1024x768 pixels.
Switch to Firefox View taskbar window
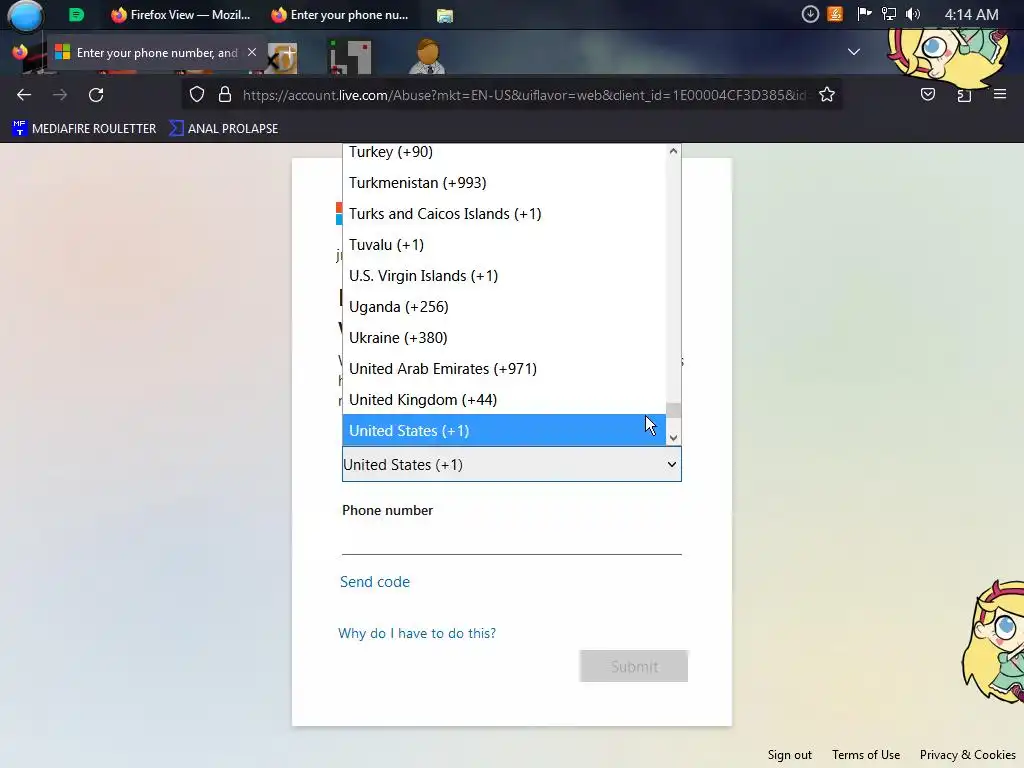(x=181, y=14)
